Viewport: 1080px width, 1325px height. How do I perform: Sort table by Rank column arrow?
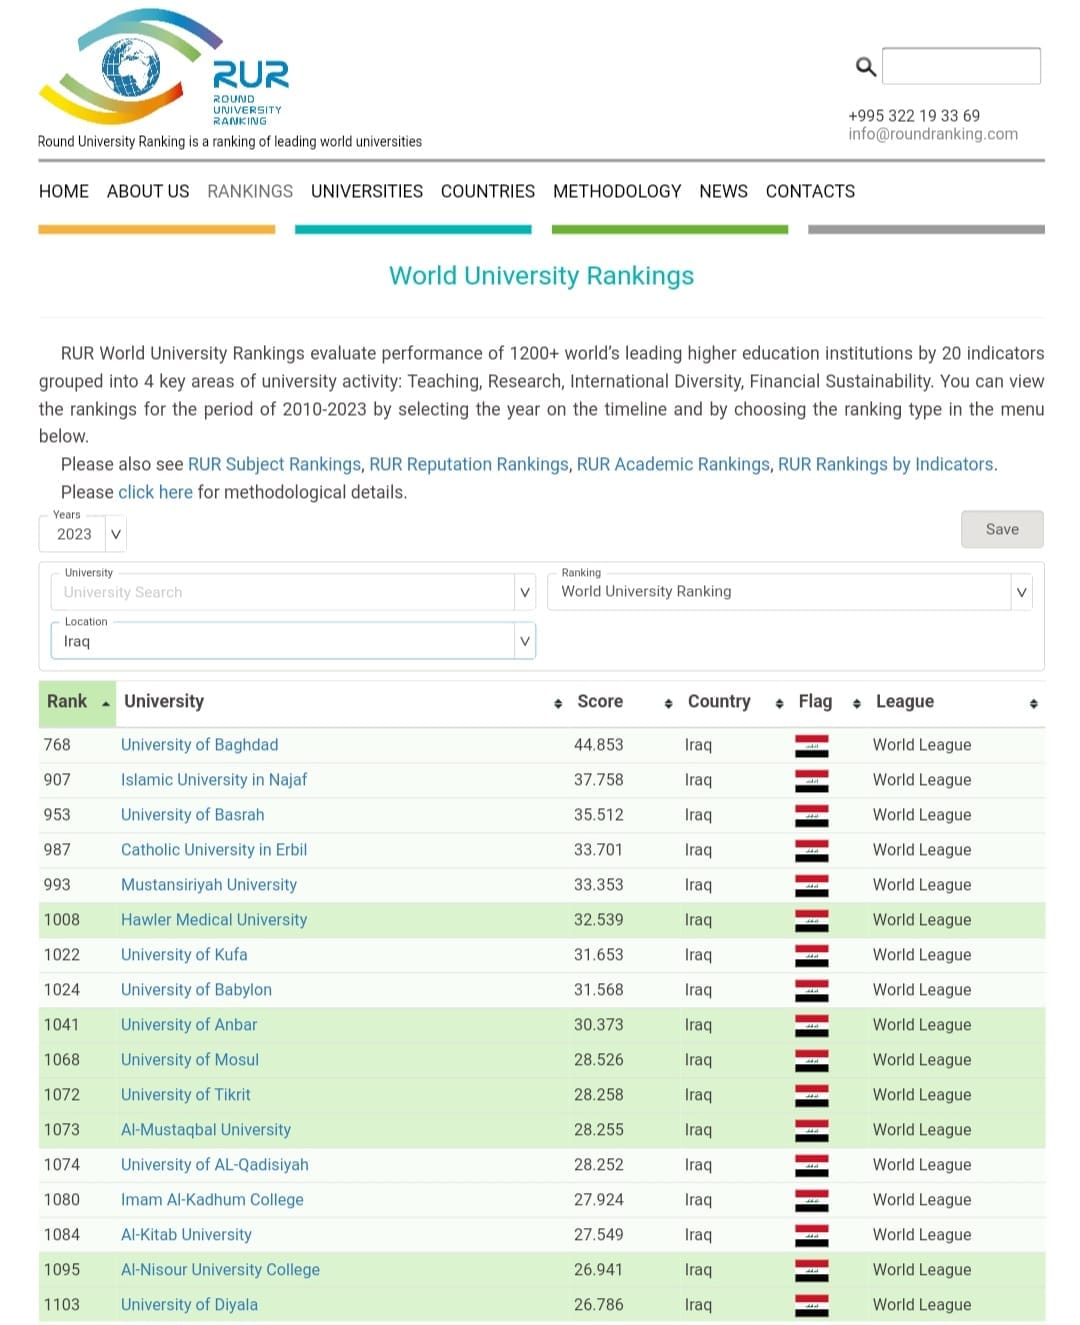(106, 704)
